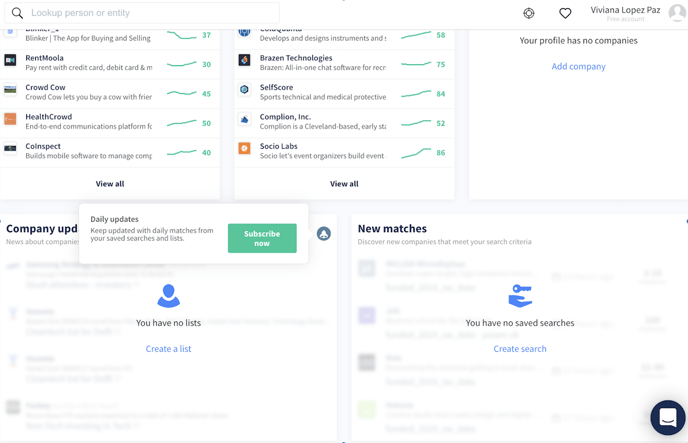Screen dimensions: 688x443
Task: Click the You have no lists person icon
Action: click(168, 296)
